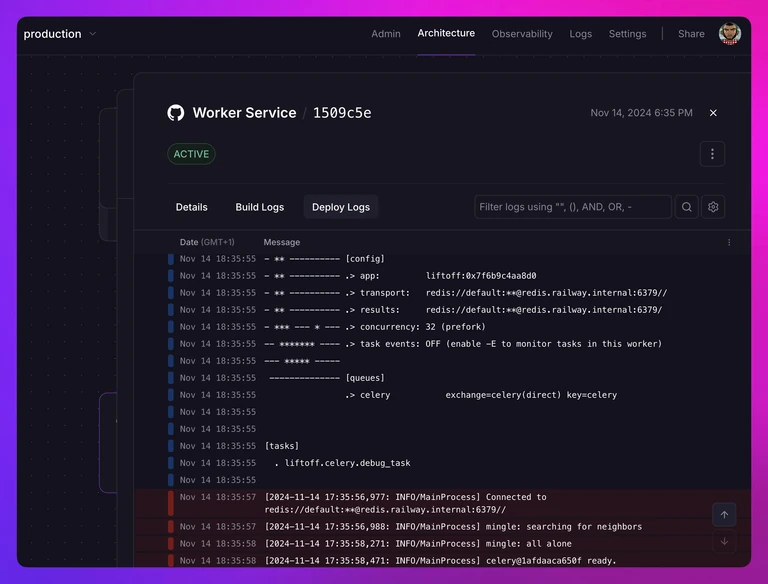The height and width of the screenshot is (584, 768).
Task: Select the [queues] log line
Action: pyautogui.click(x=442, y=378)
